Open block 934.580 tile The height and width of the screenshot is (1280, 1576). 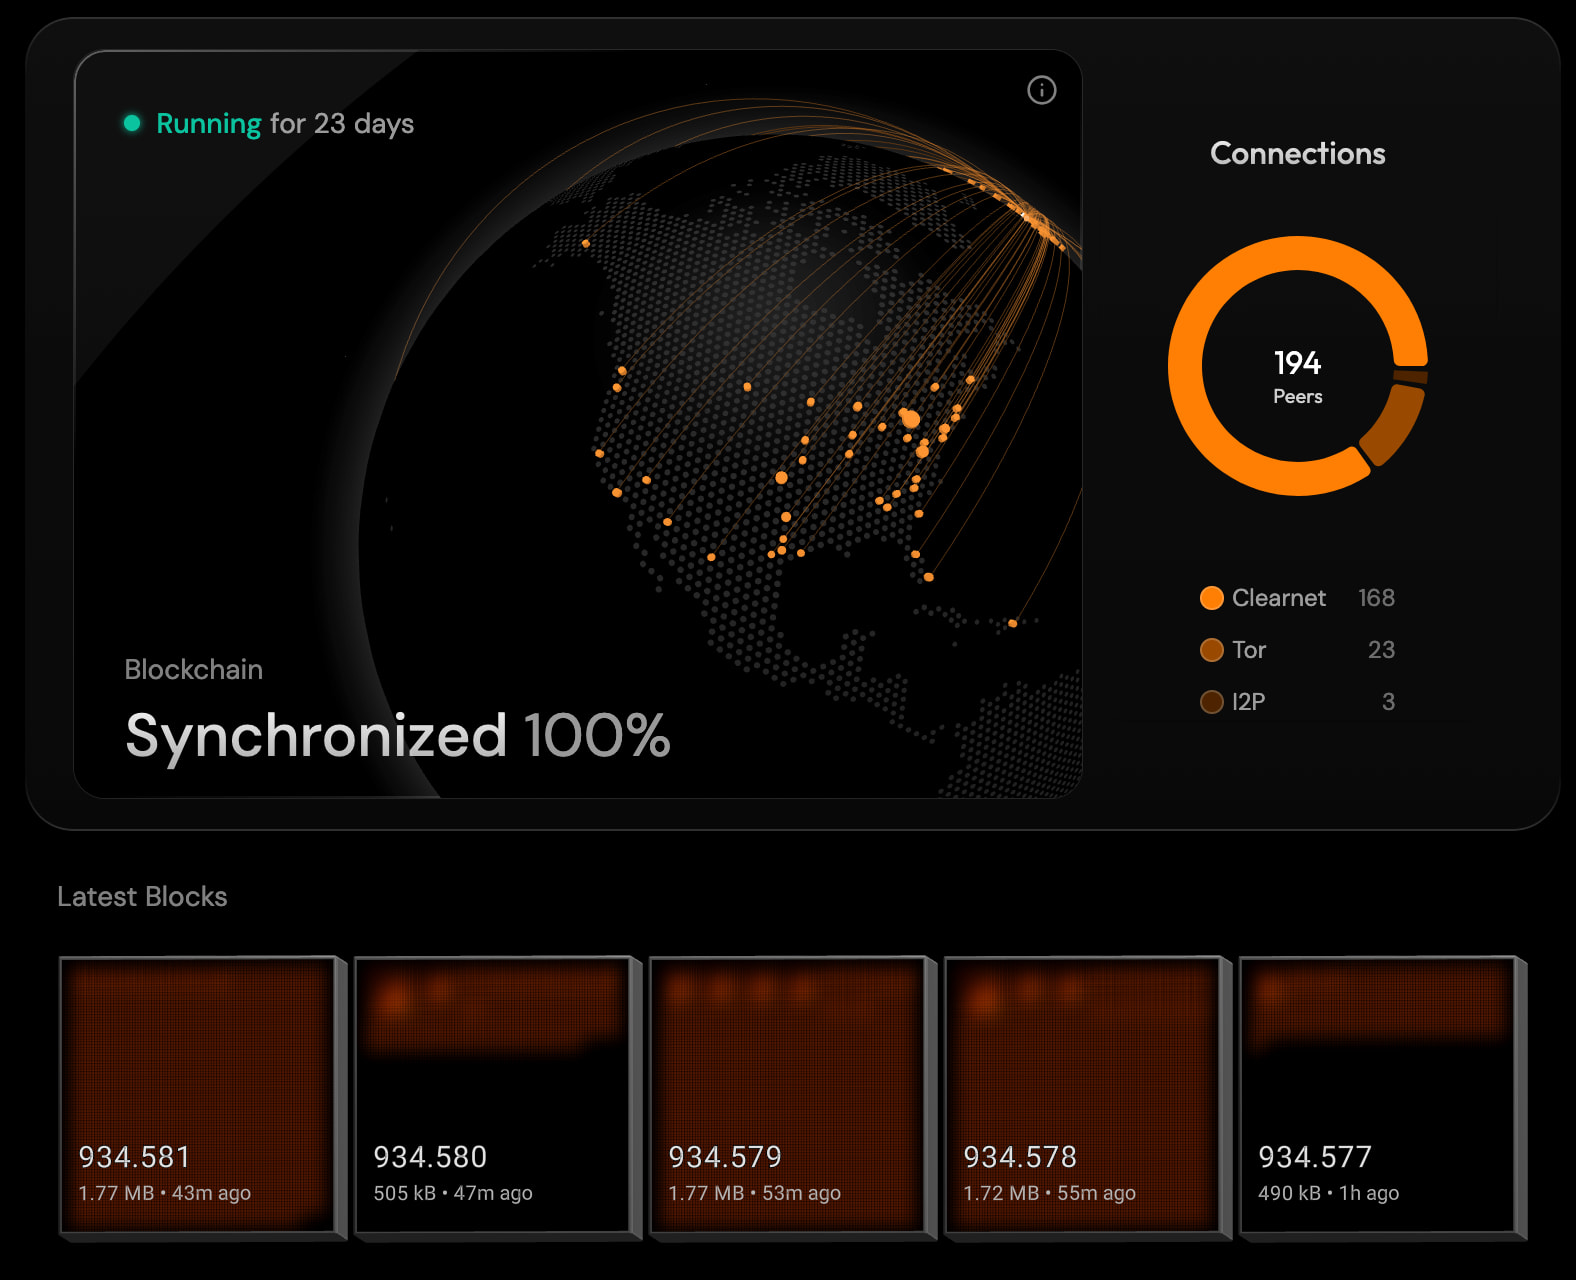[x=493, y=1096]
